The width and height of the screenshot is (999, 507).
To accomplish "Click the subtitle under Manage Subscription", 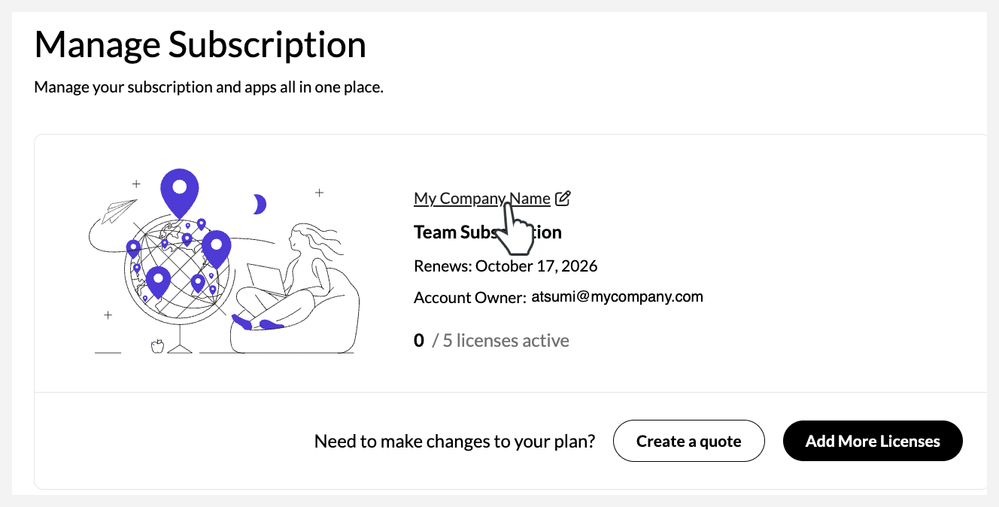I will coord(208,87).
